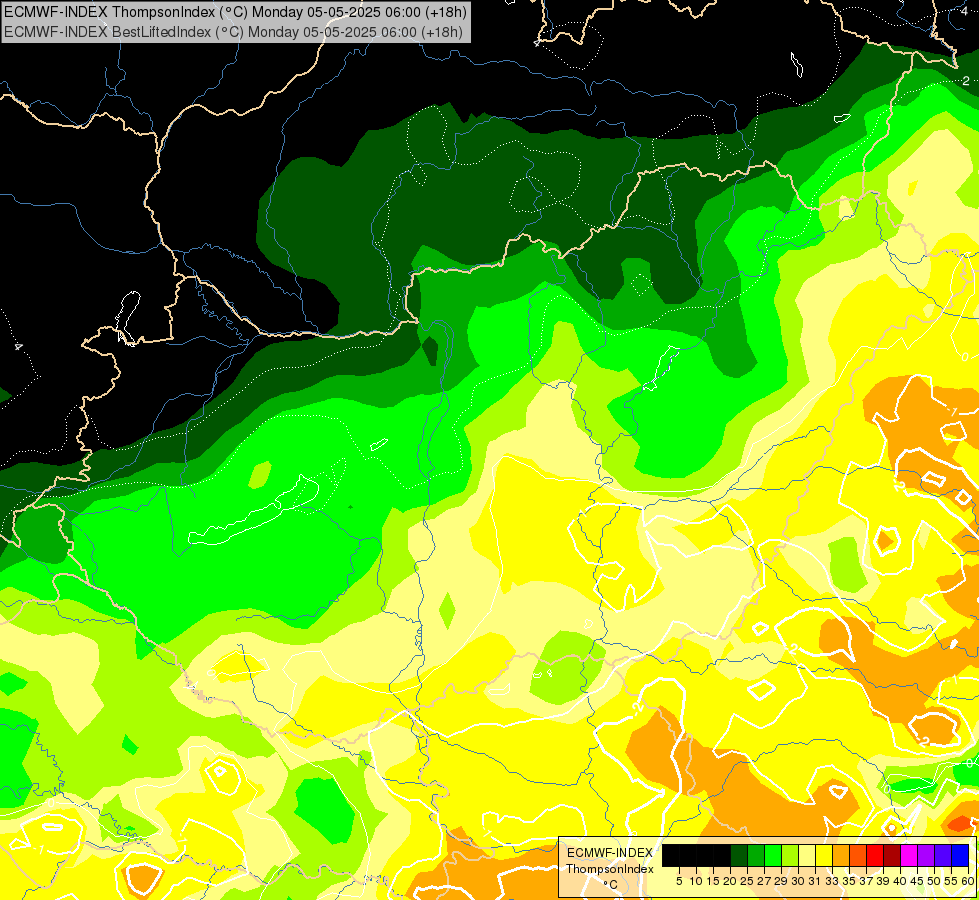Click the magenta 40–45 legend swatch
The image size is (979, 900).
[908, 856]
